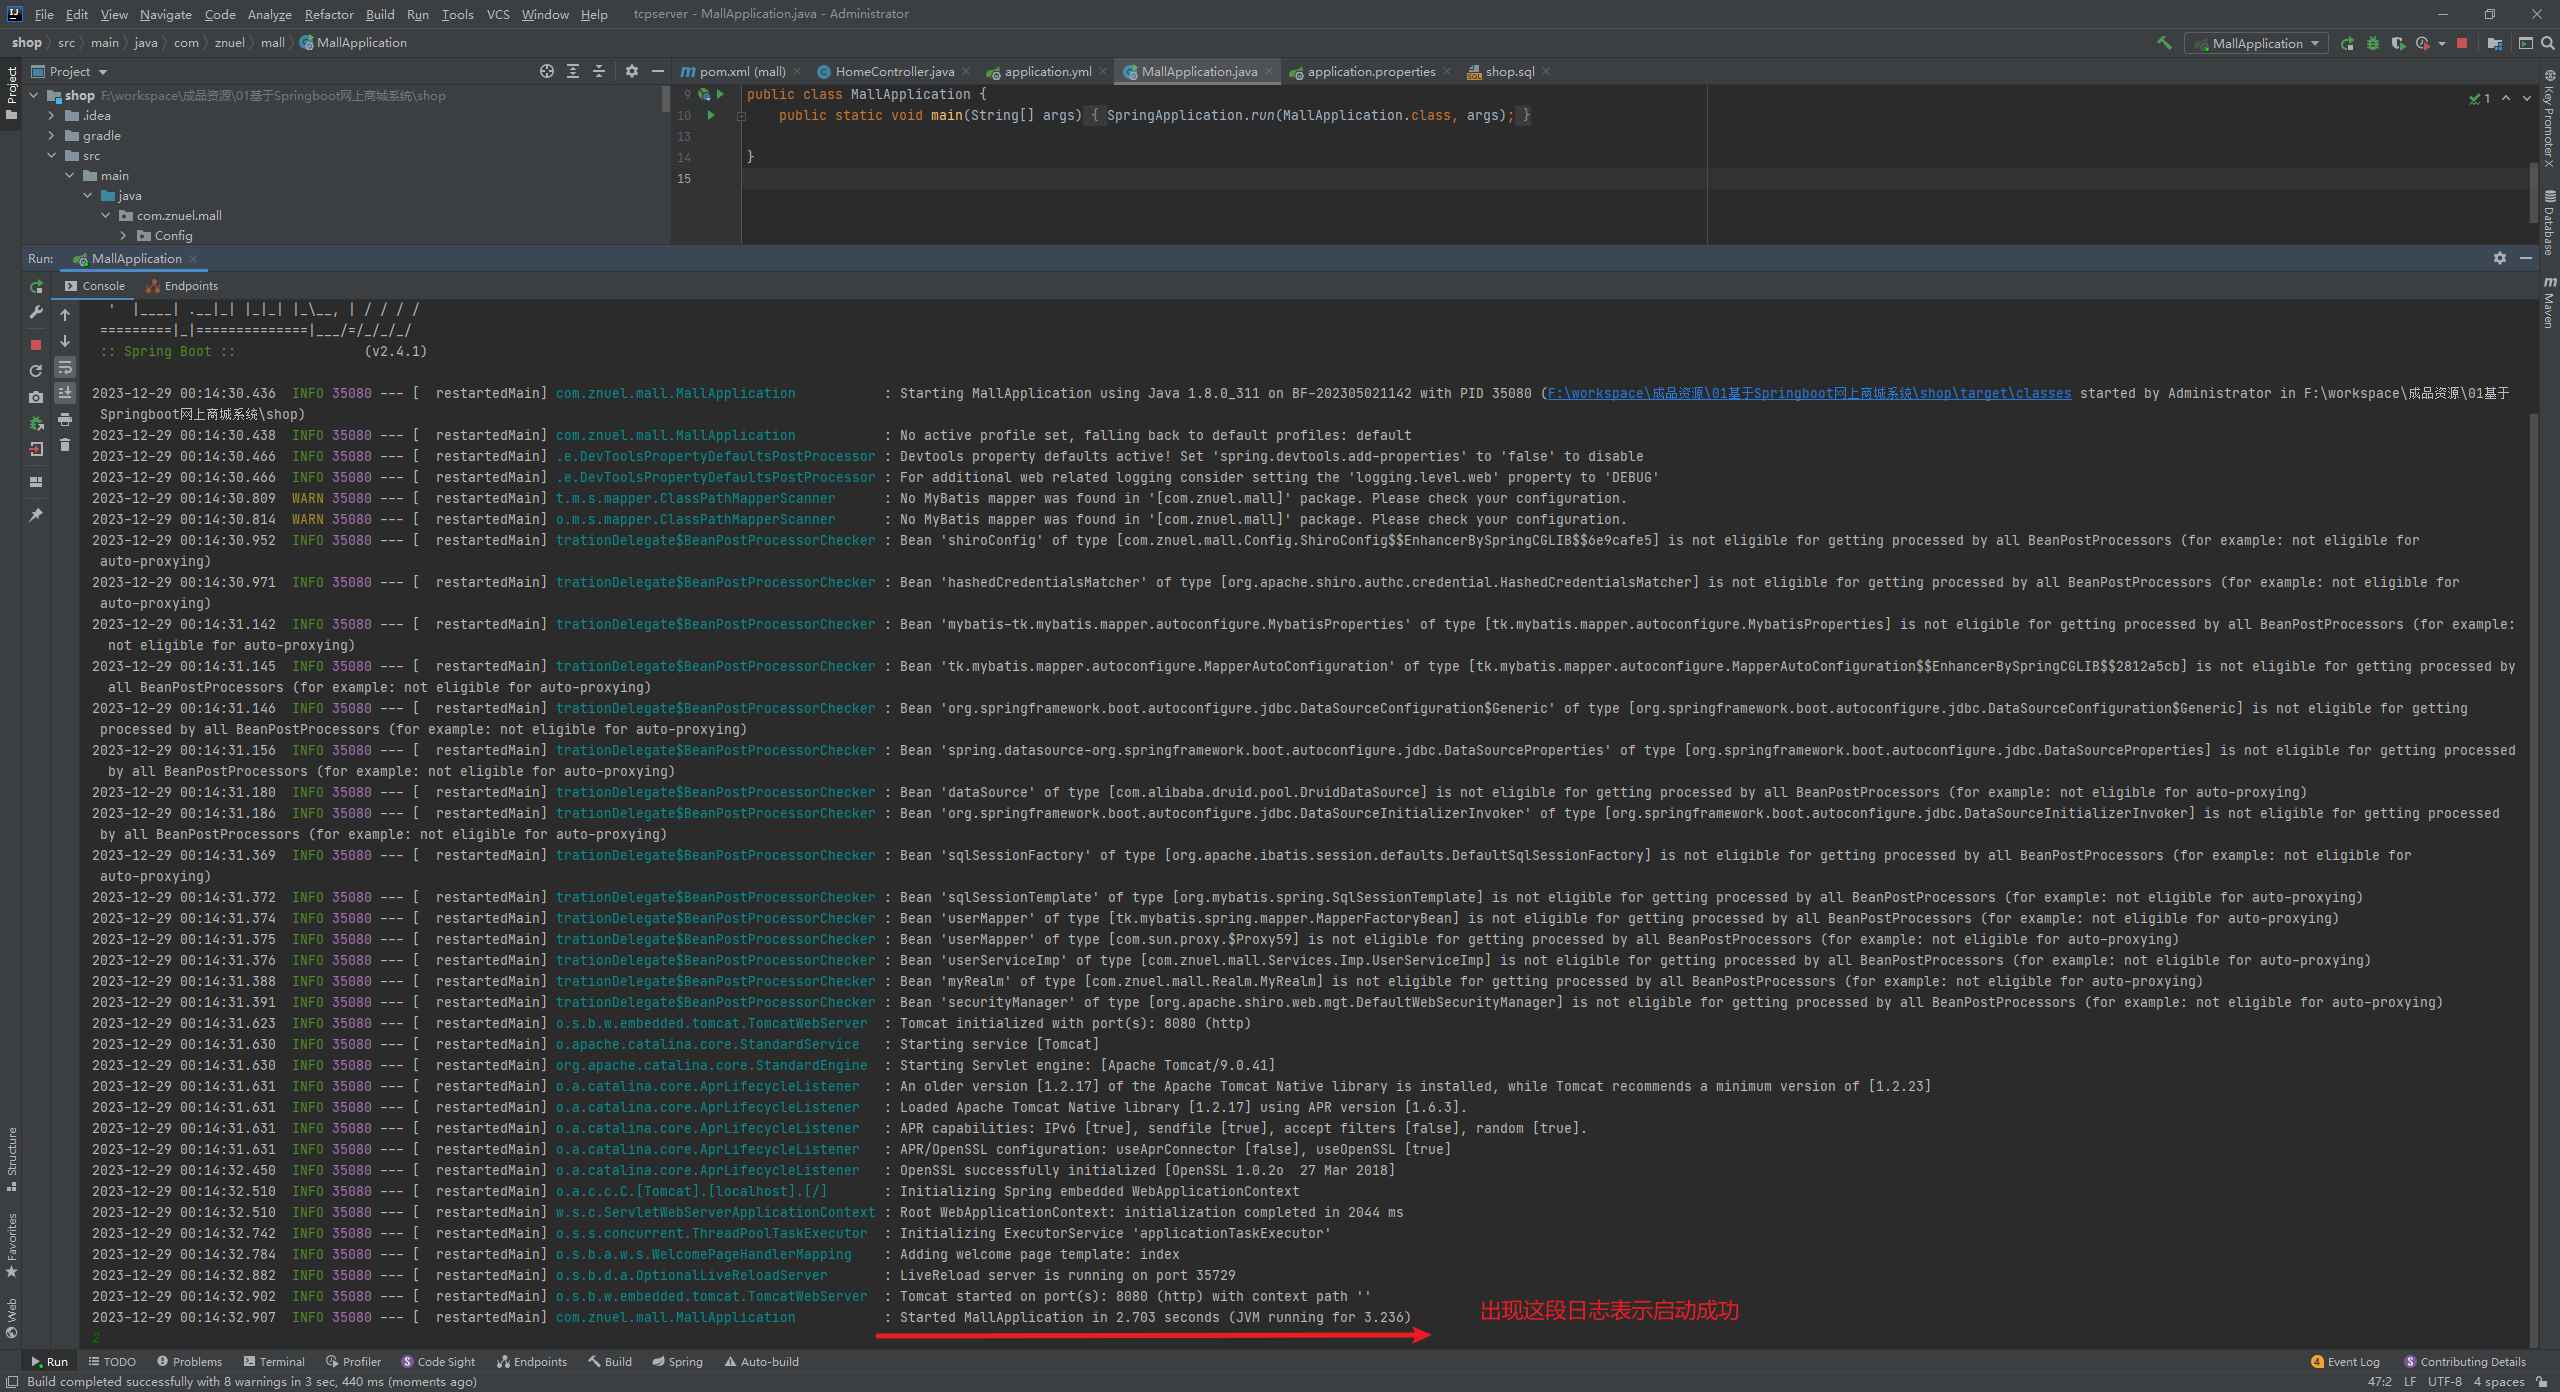Open Run panel settings gear
Screen dimensions: 2560x1392
tap(2500, 258)
